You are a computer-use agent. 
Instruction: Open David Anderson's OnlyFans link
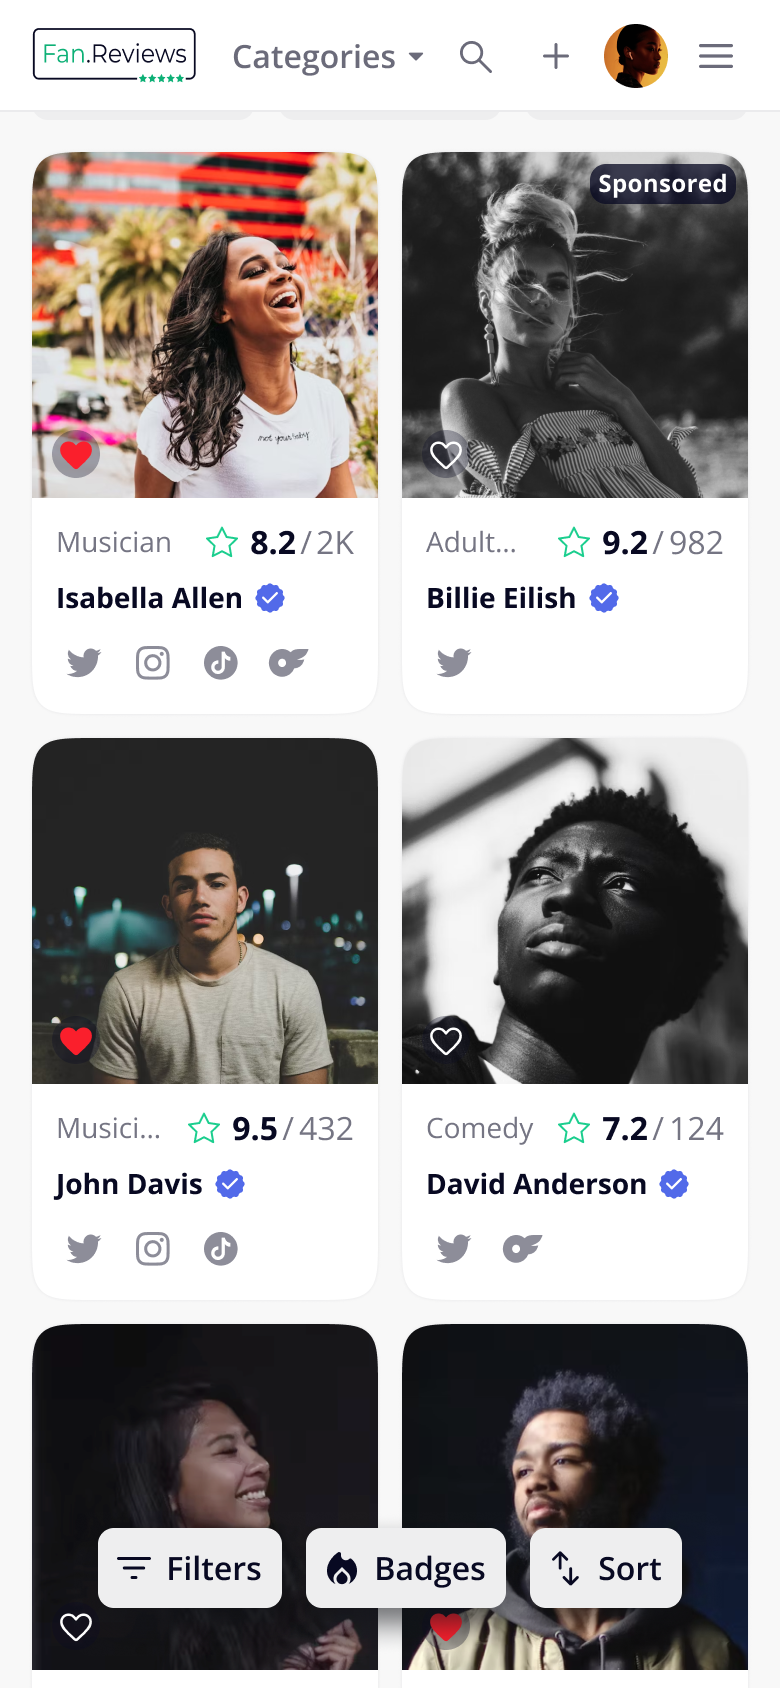[x=522, y=1248]
